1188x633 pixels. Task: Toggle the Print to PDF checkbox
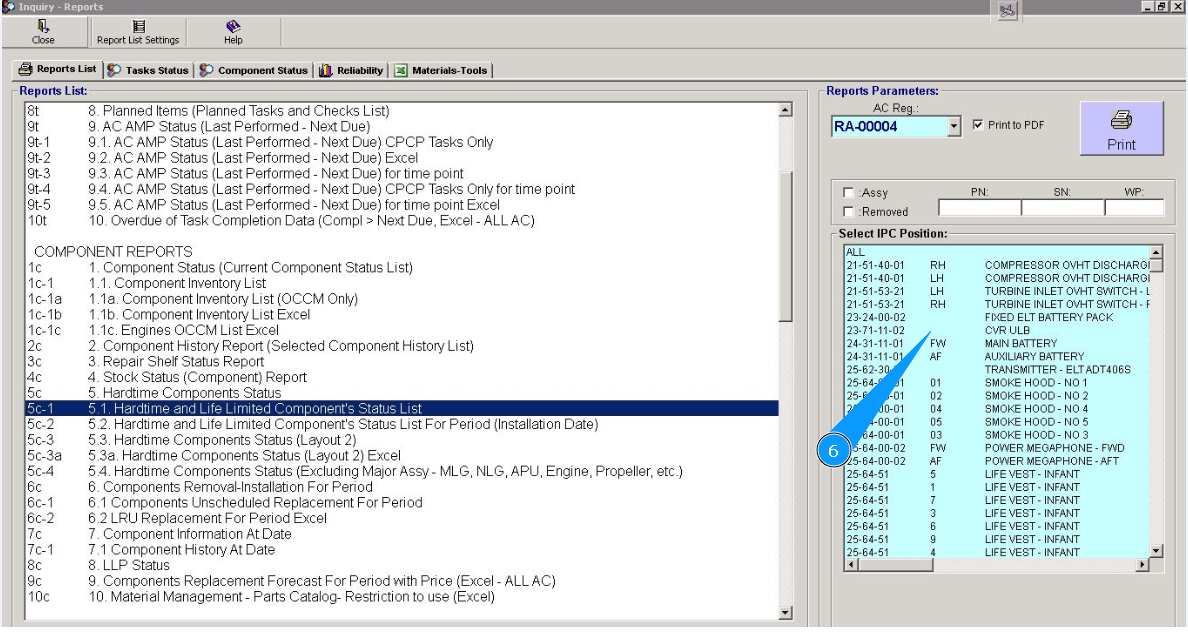point(978,124)
